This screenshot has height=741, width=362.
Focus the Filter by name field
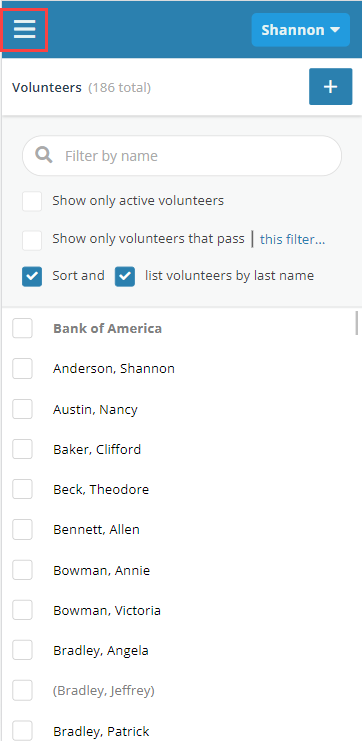point(182,155)
